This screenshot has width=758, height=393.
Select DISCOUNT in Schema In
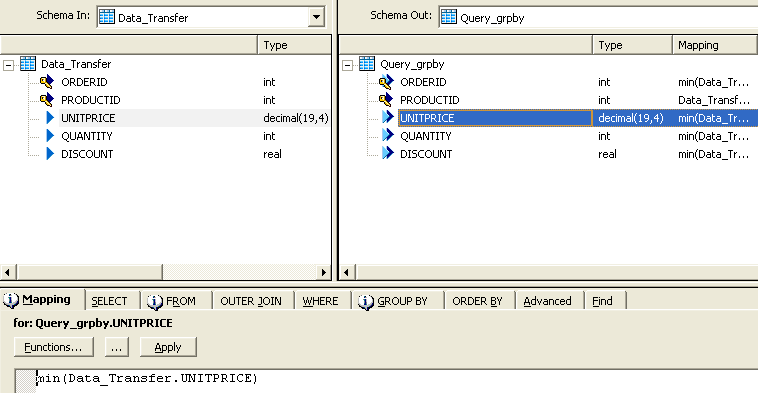click(x=87, y=154)
